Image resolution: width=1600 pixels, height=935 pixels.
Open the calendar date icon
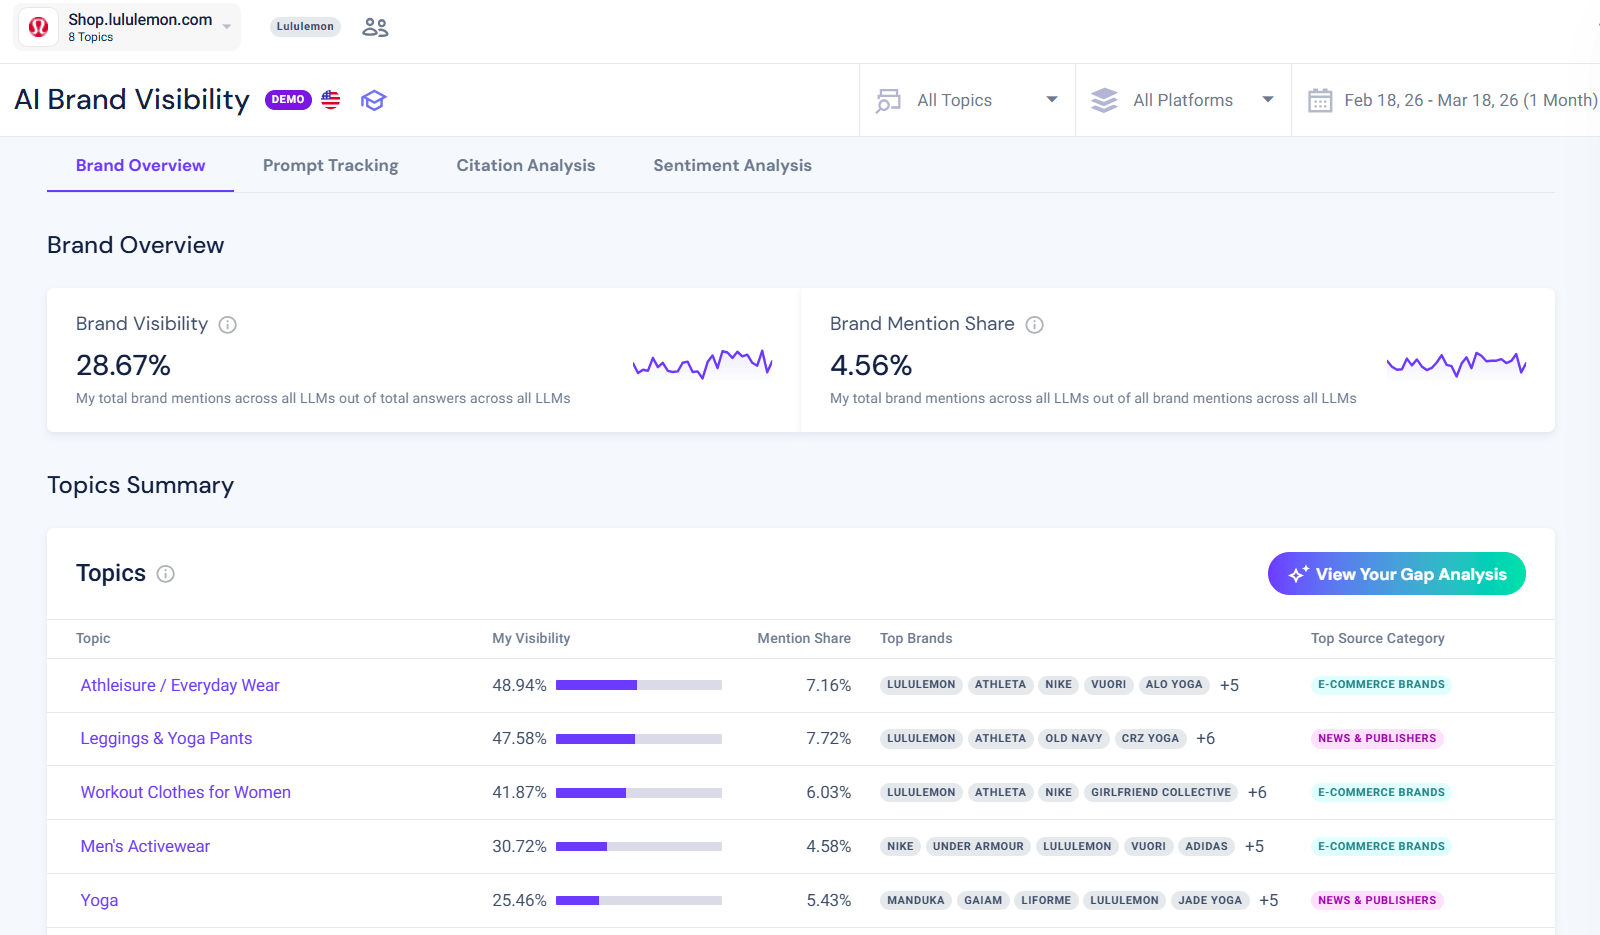1320,100
